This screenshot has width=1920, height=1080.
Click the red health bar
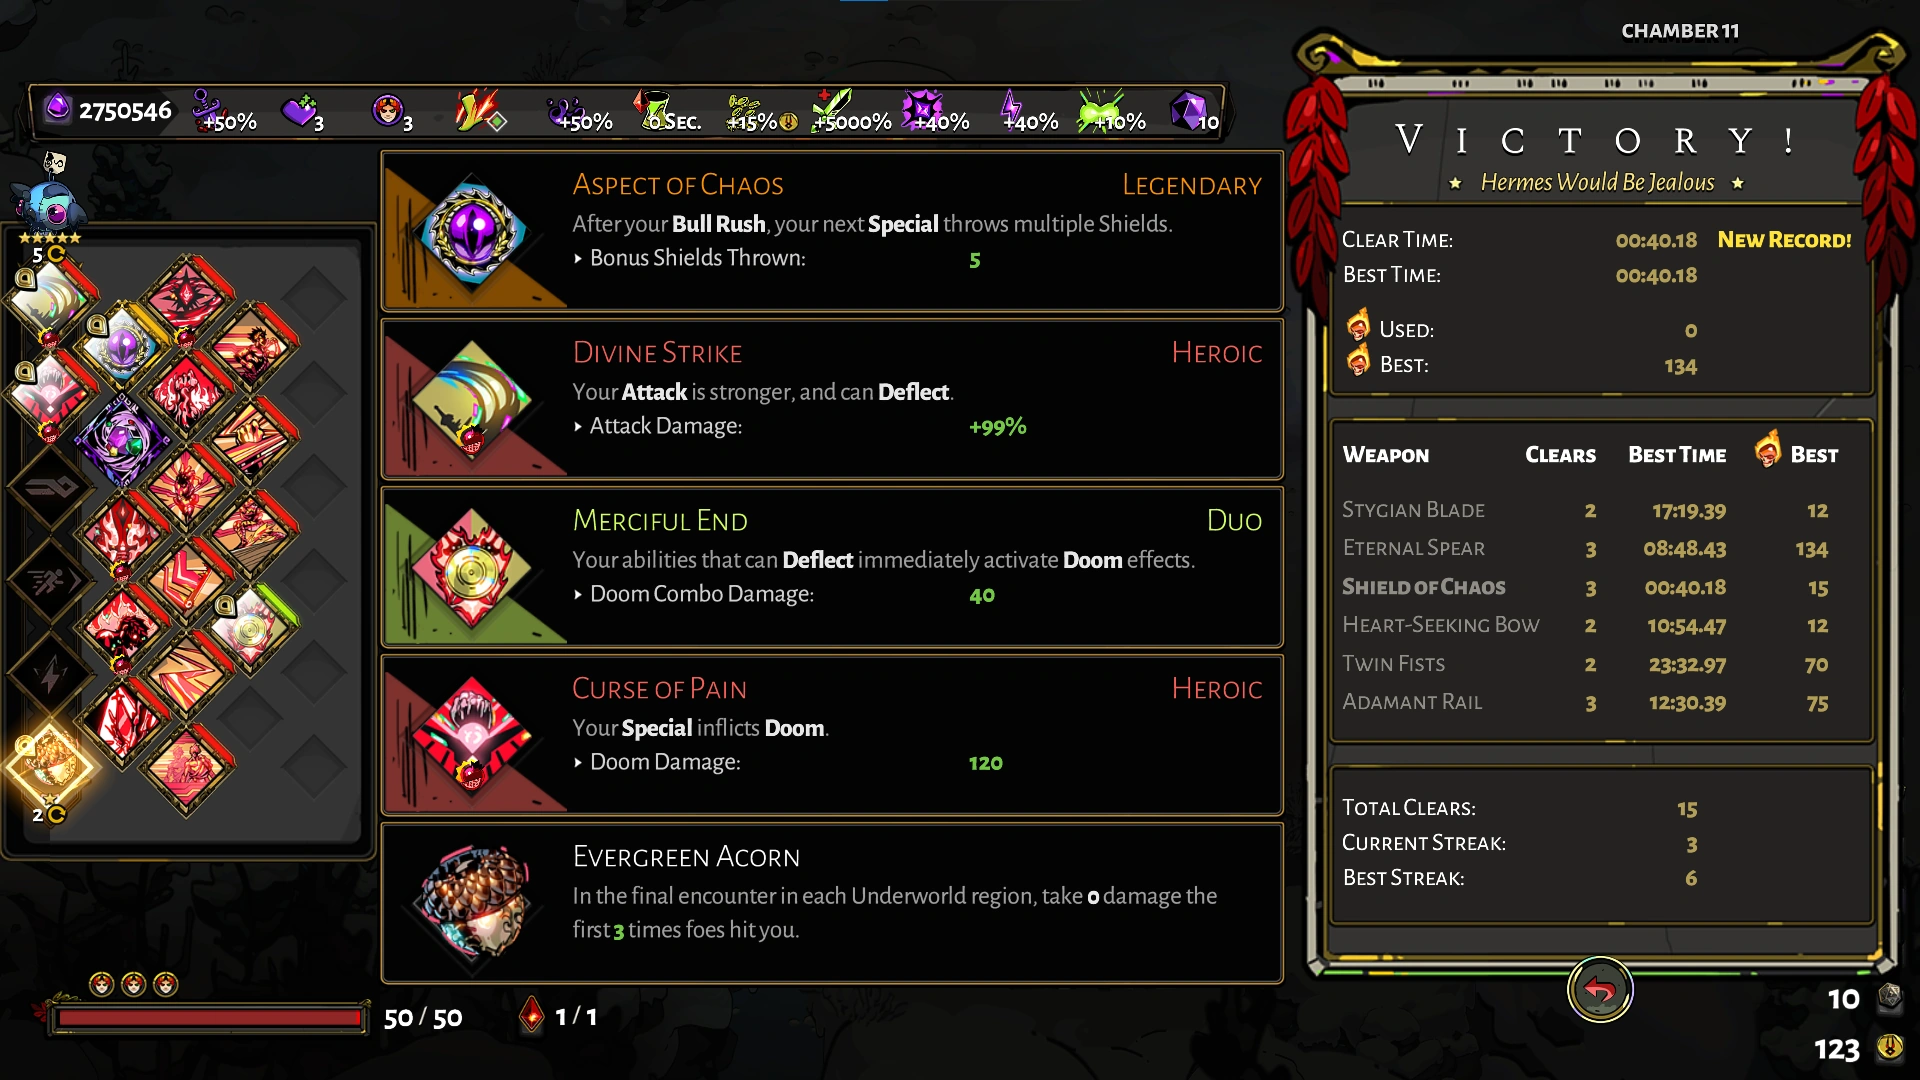(210, 1018)
